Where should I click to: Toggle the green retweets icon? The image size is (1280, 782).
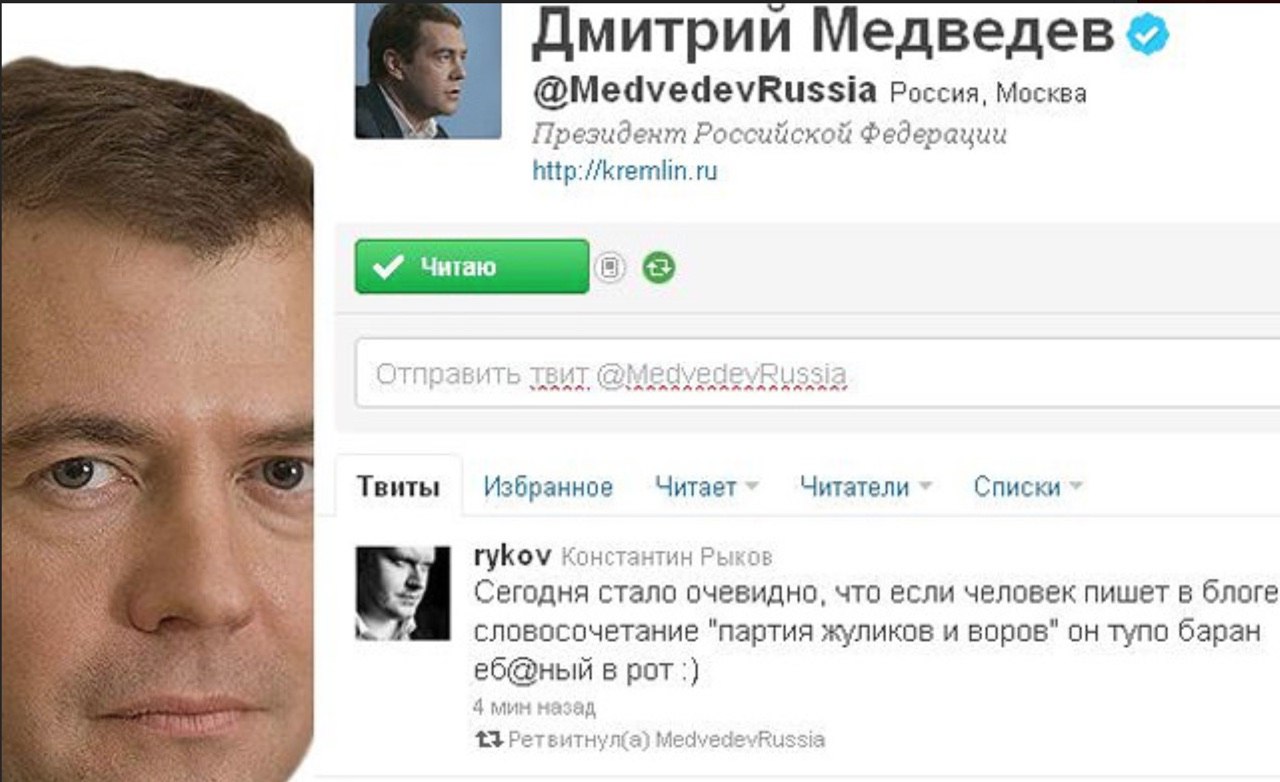click(x=659, y=267)
